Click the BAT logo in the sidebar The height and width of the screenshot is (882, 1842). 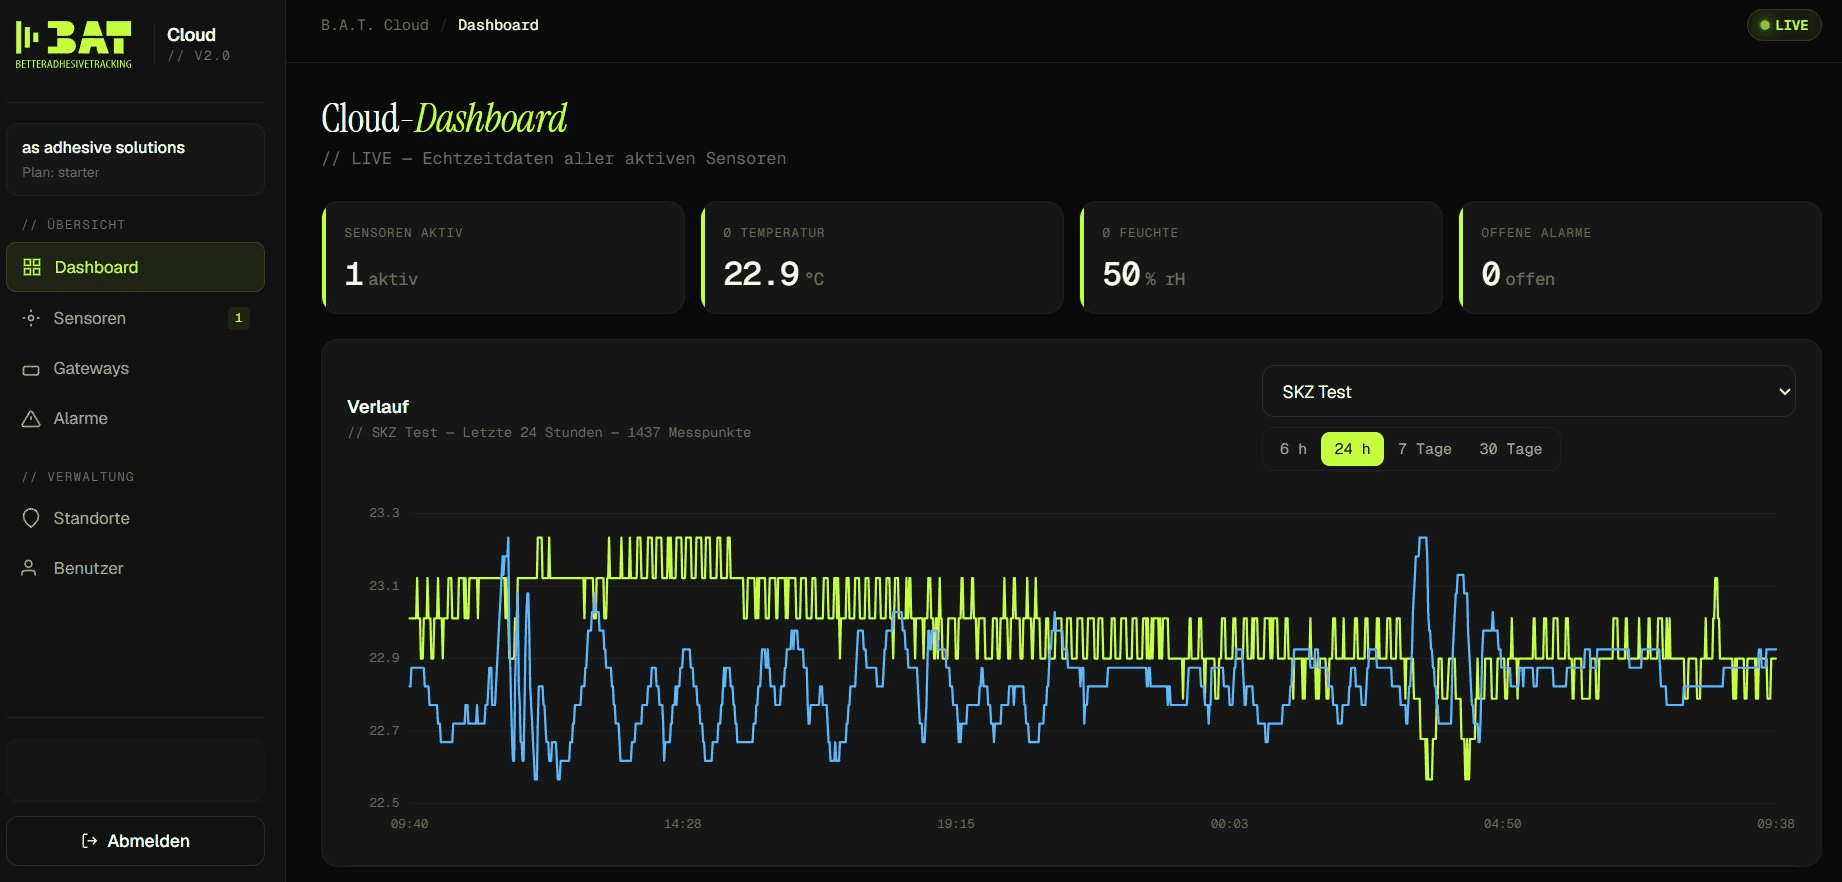74,45
